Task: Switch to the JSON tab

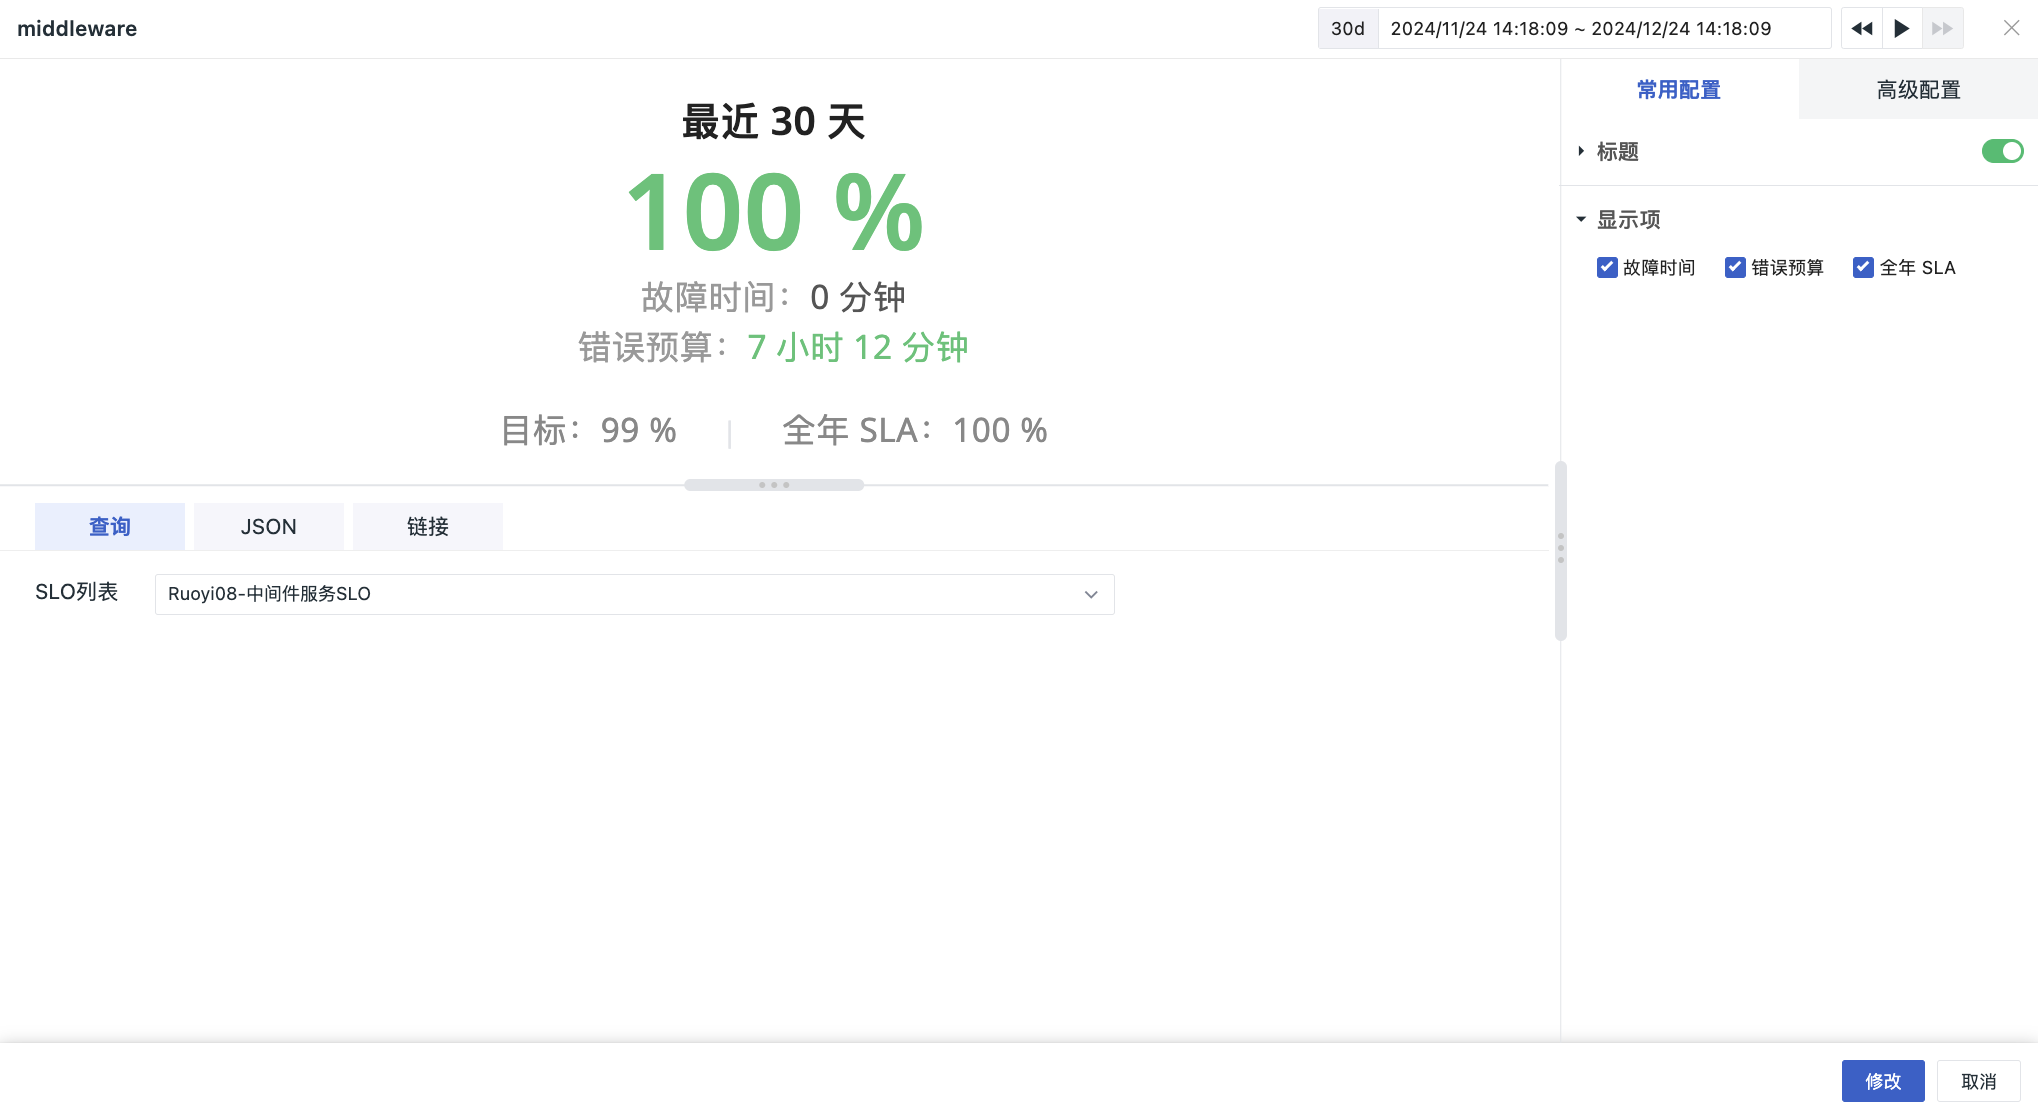Action: pyautogui.click(x=268, y=527)
